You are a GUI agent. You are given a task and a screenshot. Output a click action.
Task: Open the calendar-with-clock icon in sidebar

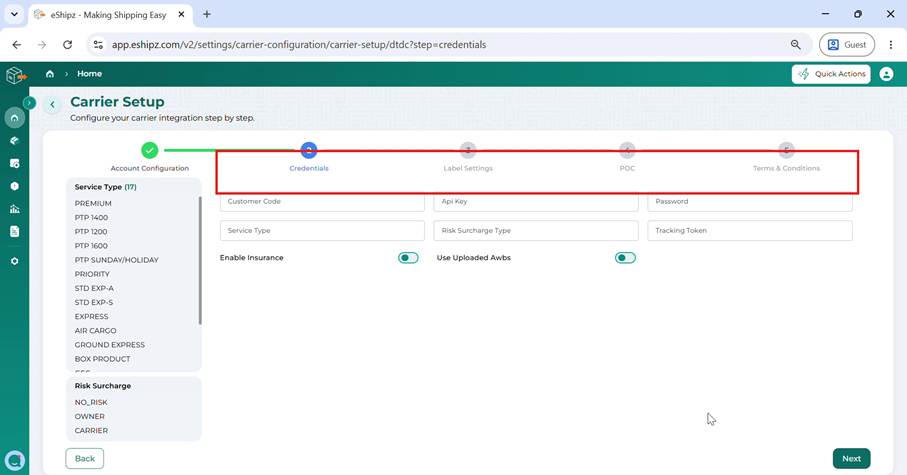tap(14, 163)
